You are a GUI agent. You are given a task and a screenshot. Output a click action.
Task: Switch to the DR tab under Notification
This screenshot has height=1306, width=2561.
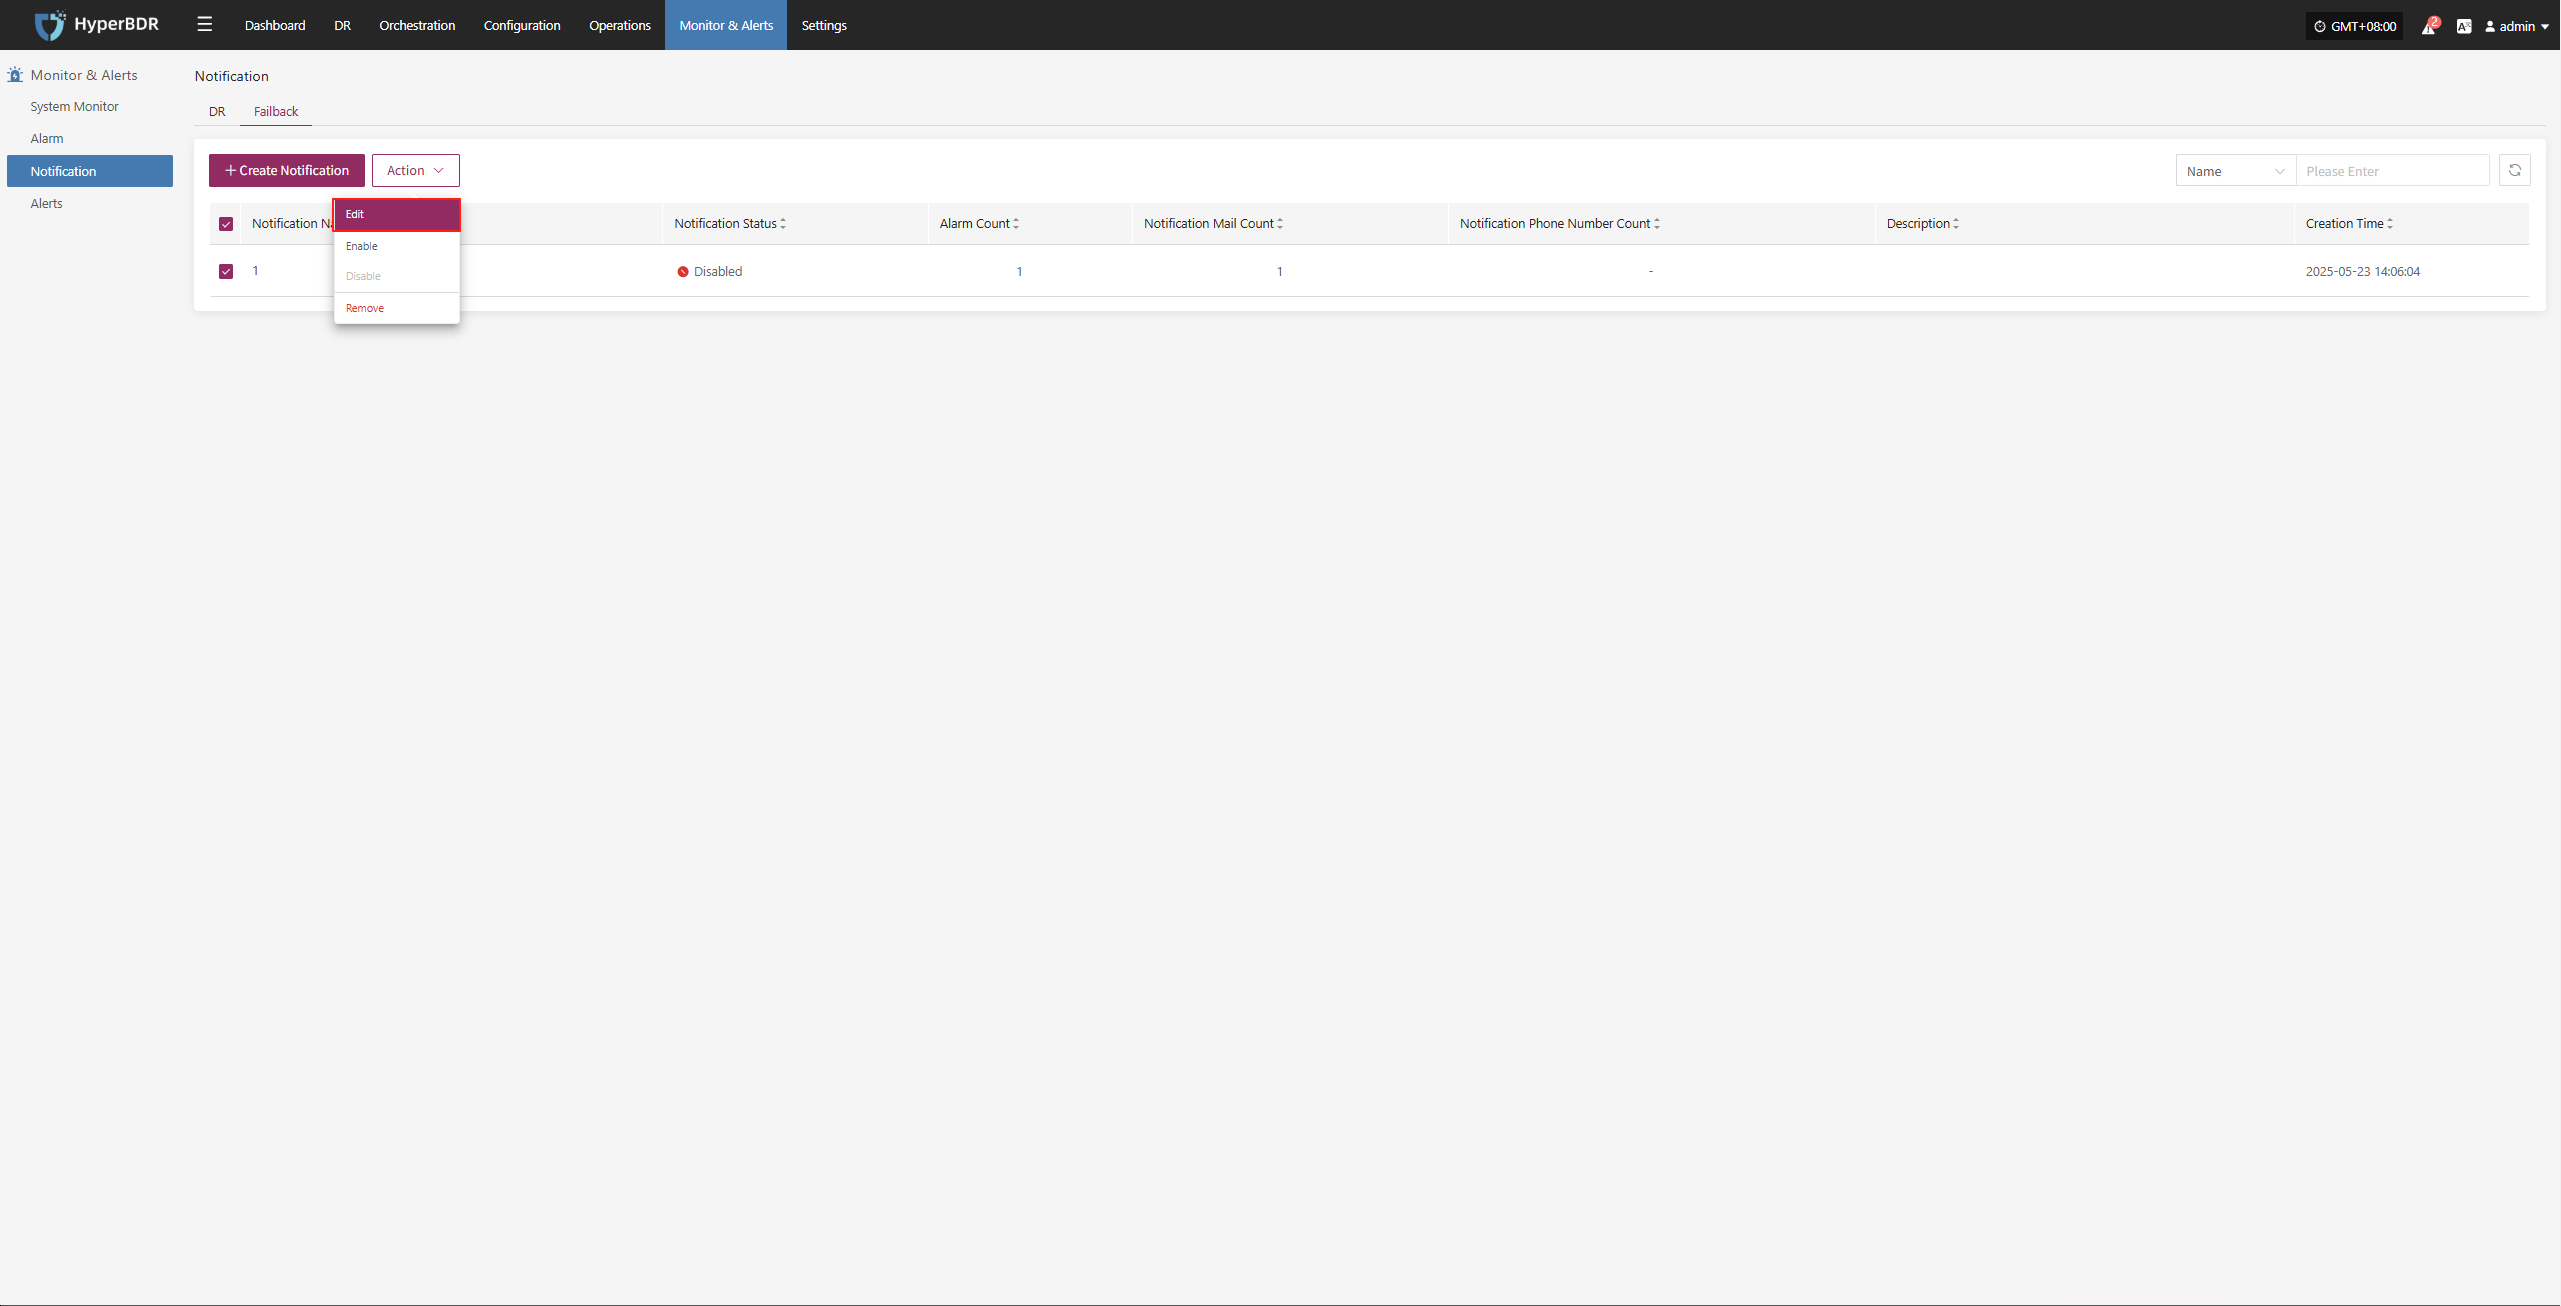pyautogui.click(x=217, y=111)
